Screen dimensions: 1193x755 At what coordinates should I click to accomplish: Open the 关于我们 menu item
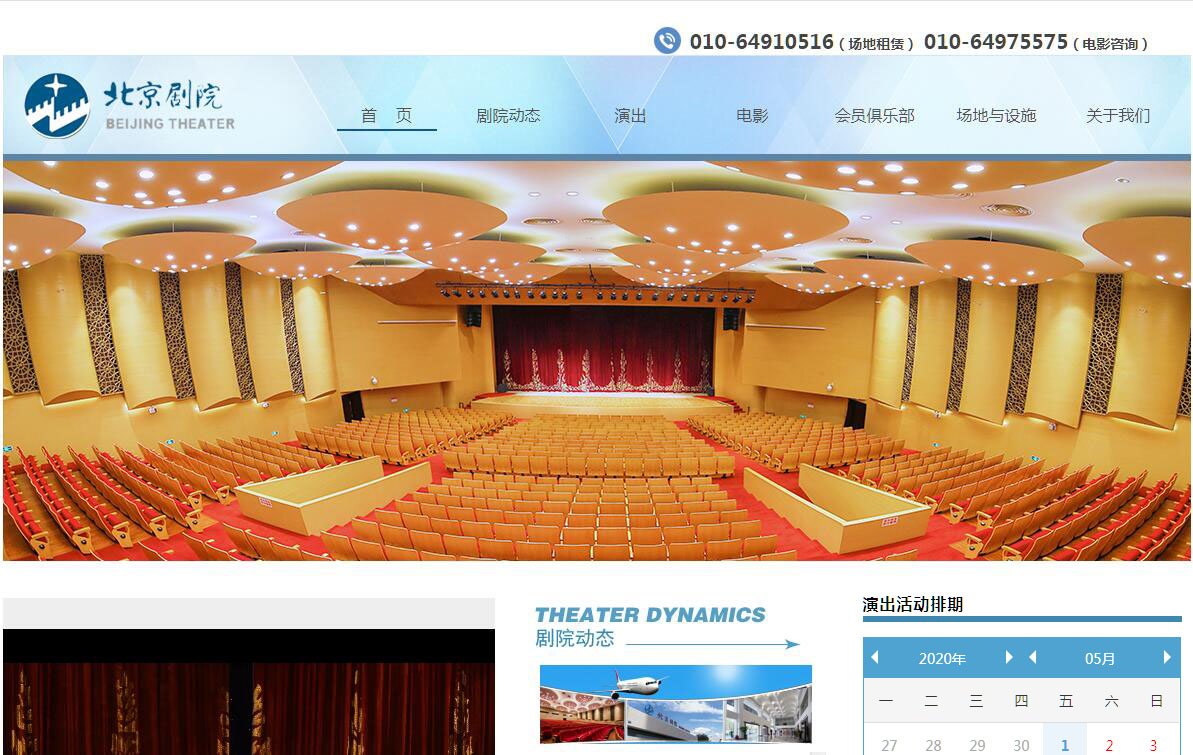[1118, 115]
